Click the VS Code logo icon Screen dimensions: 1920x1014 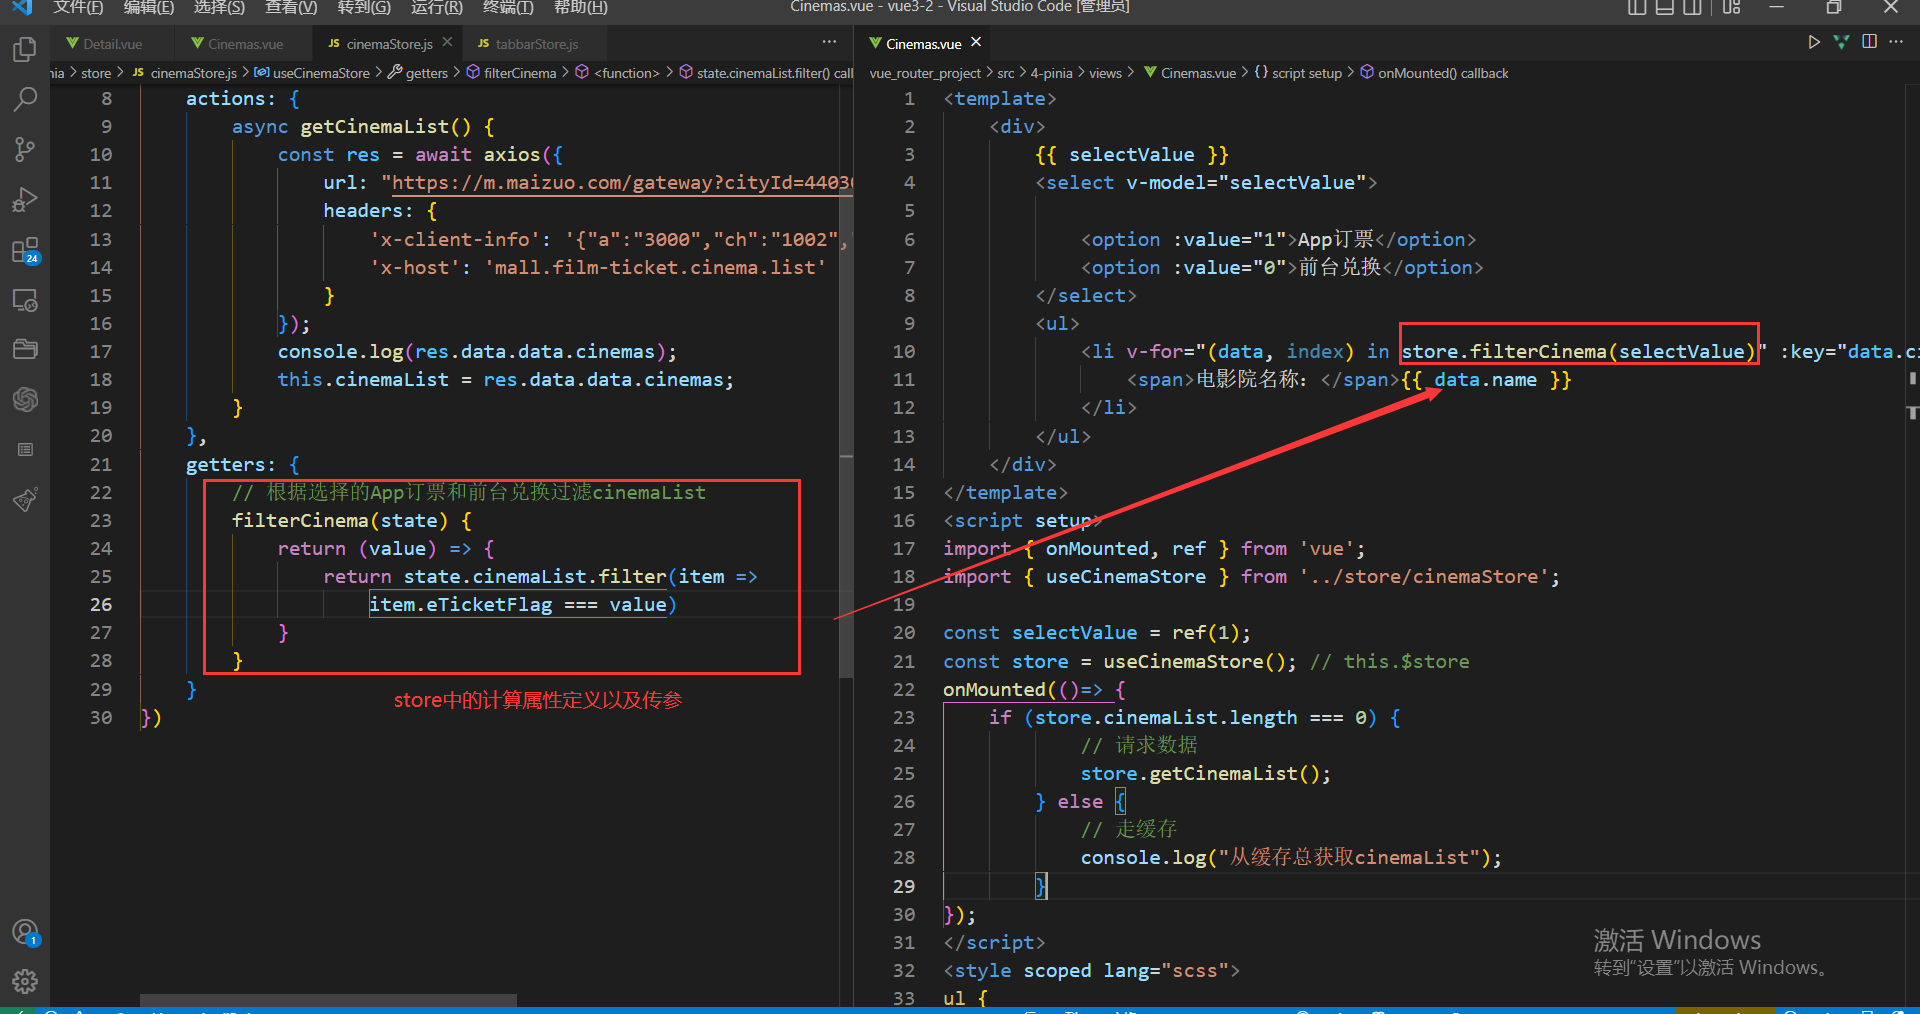click(22, 7)
